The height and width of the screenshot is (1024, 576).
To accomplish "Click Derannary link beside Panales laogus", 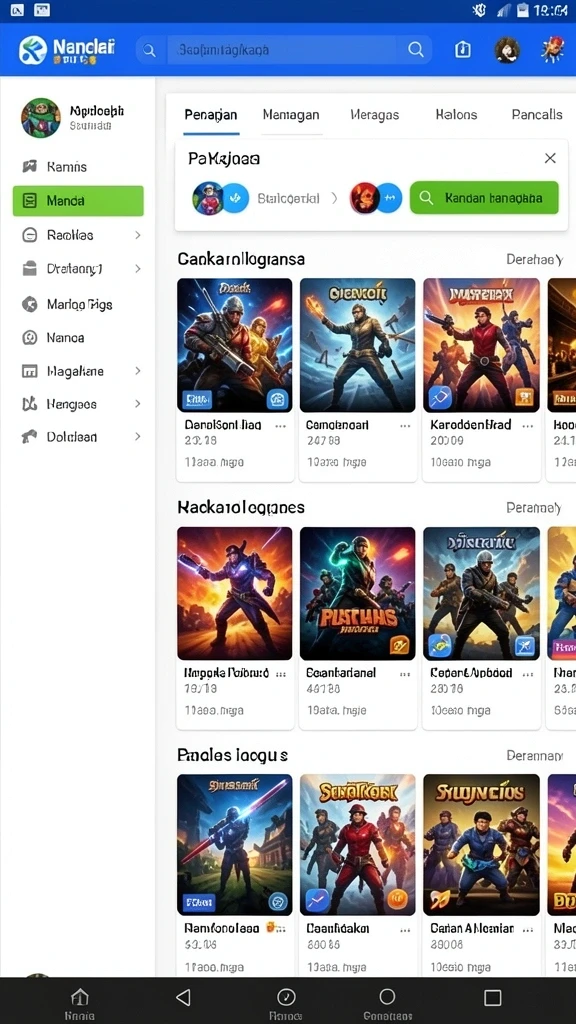I will click(x=535, y=756).
